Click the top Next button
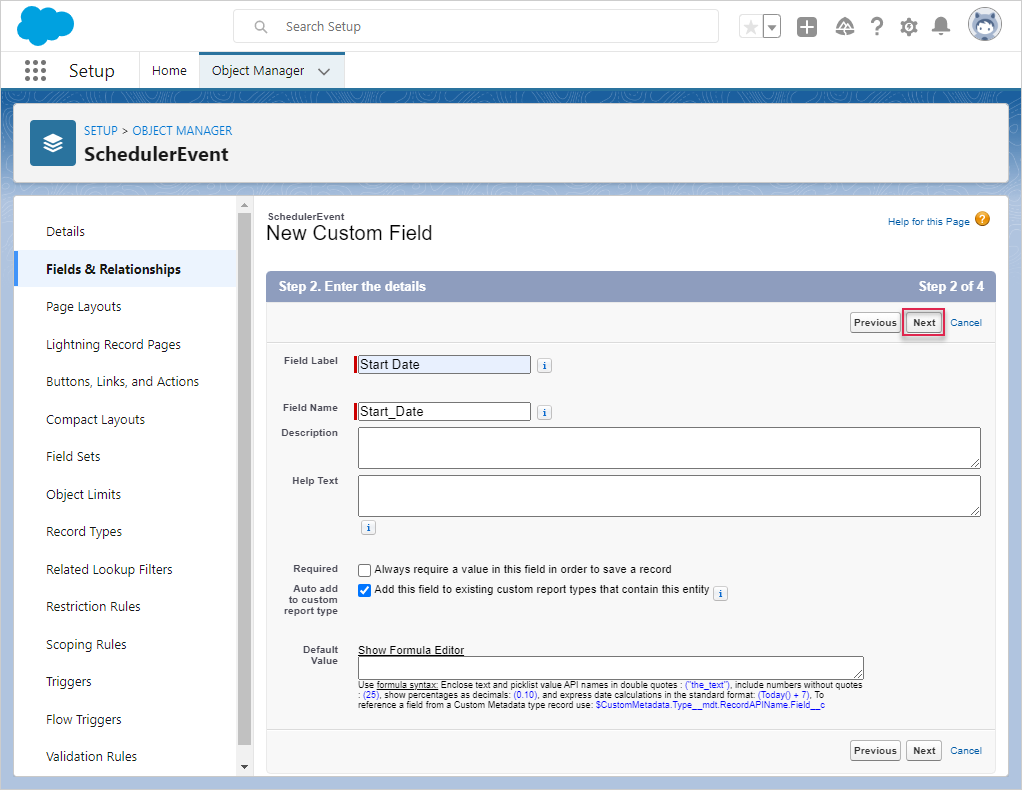Viewport: 1022px width, 790px height. pos(924,322)
